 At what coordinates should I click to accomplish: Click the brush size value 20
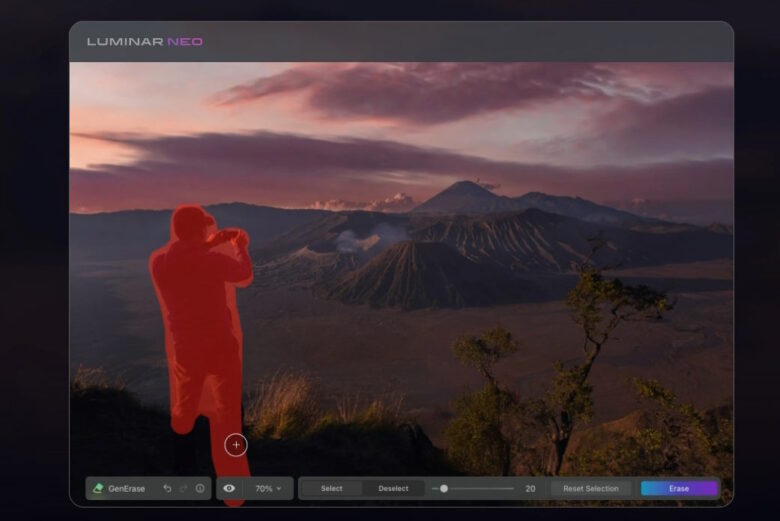click(x=530, y=489)
